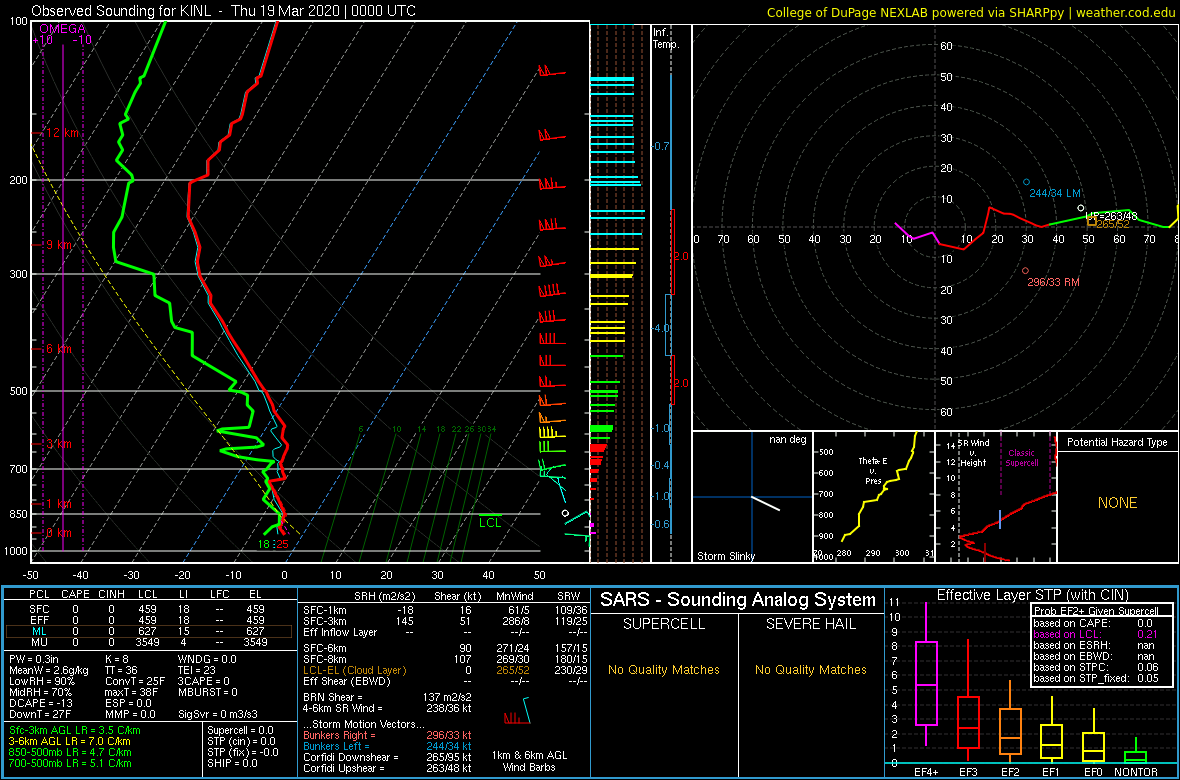Click 'No Quality Matches' under SUPERCELL
Viewport: 1180px width, 780px height.
[x=664, y=669]
